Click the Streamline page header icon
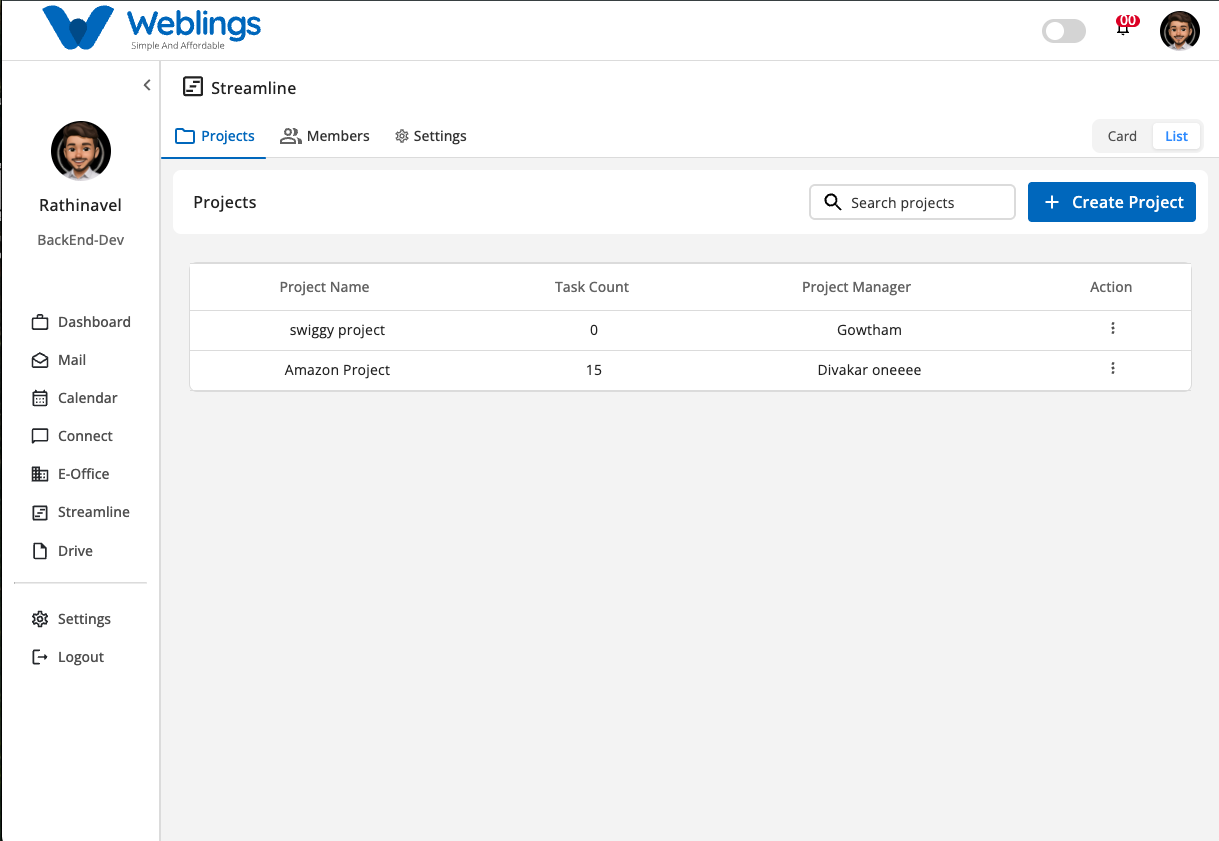1219x841 pixels. 193,87
